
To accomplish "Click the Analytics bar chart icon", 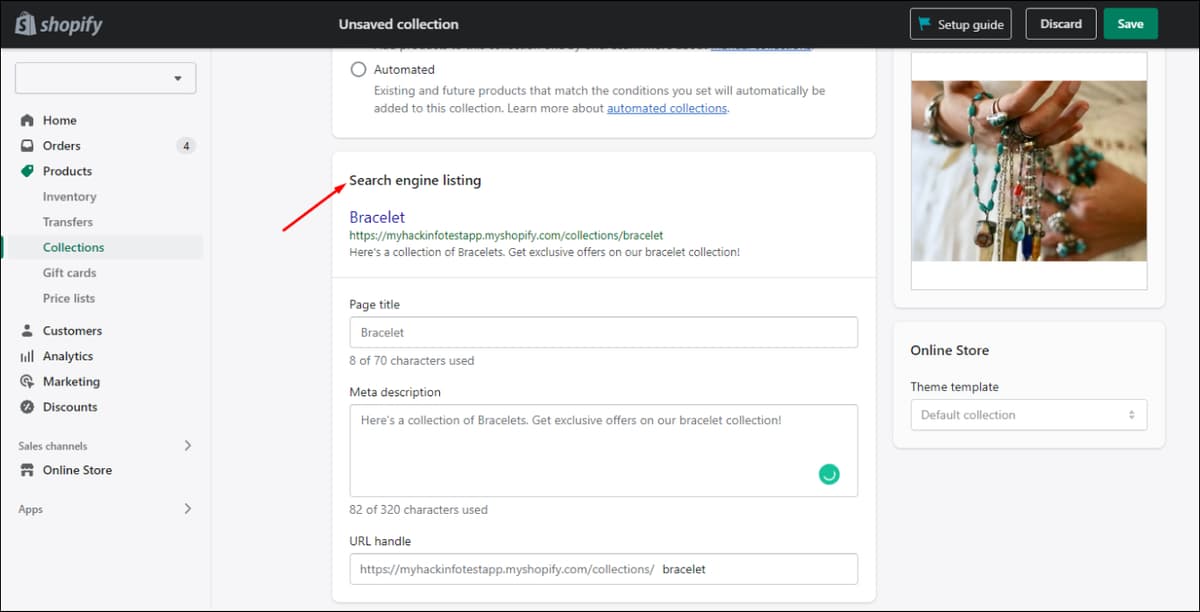I will pyautogui.click(x=27, y=356).
